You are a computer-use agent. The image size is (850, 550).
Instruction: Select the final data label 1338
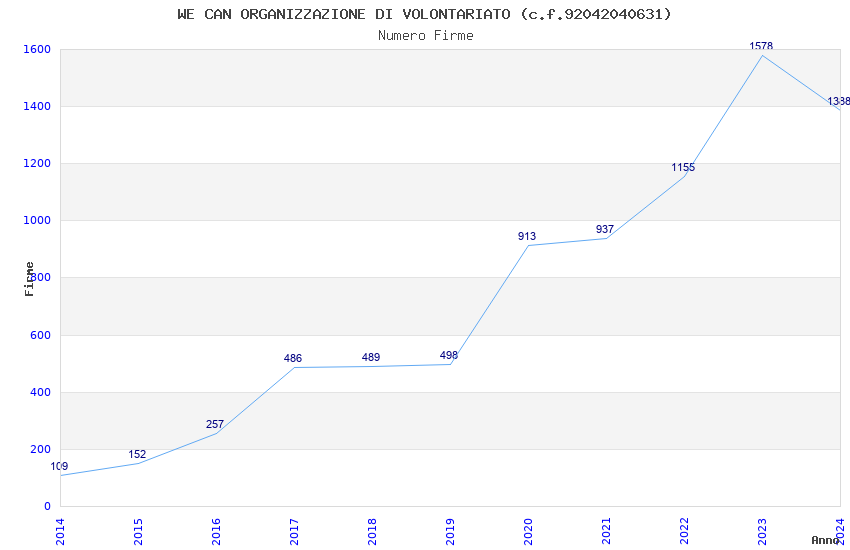pyautogui.click(x=838, y=101)
